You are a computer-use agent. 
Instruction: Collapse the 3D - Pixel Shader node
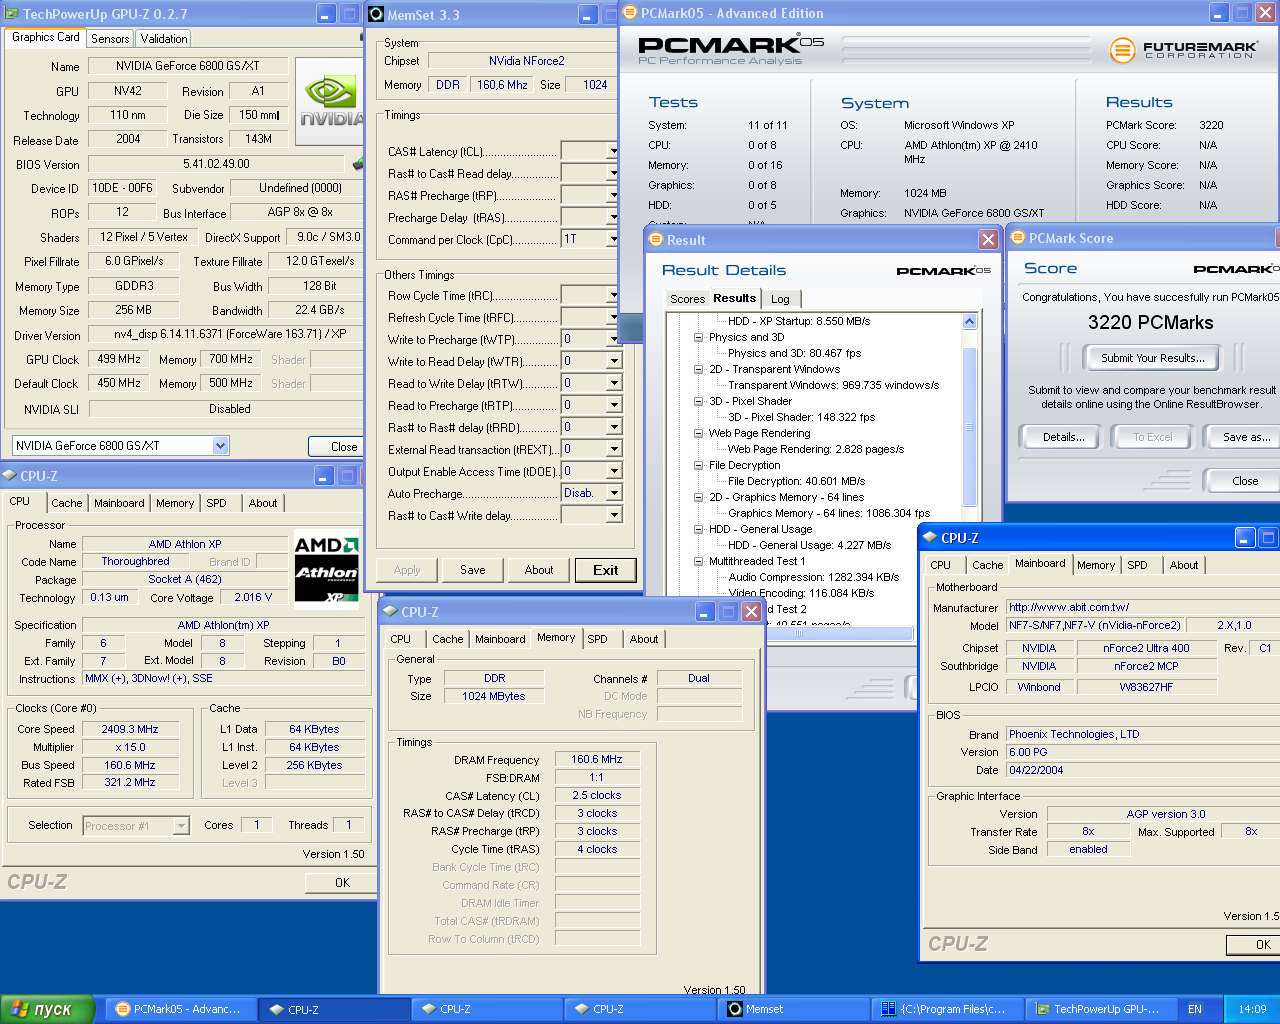click(x=699, y=401)
